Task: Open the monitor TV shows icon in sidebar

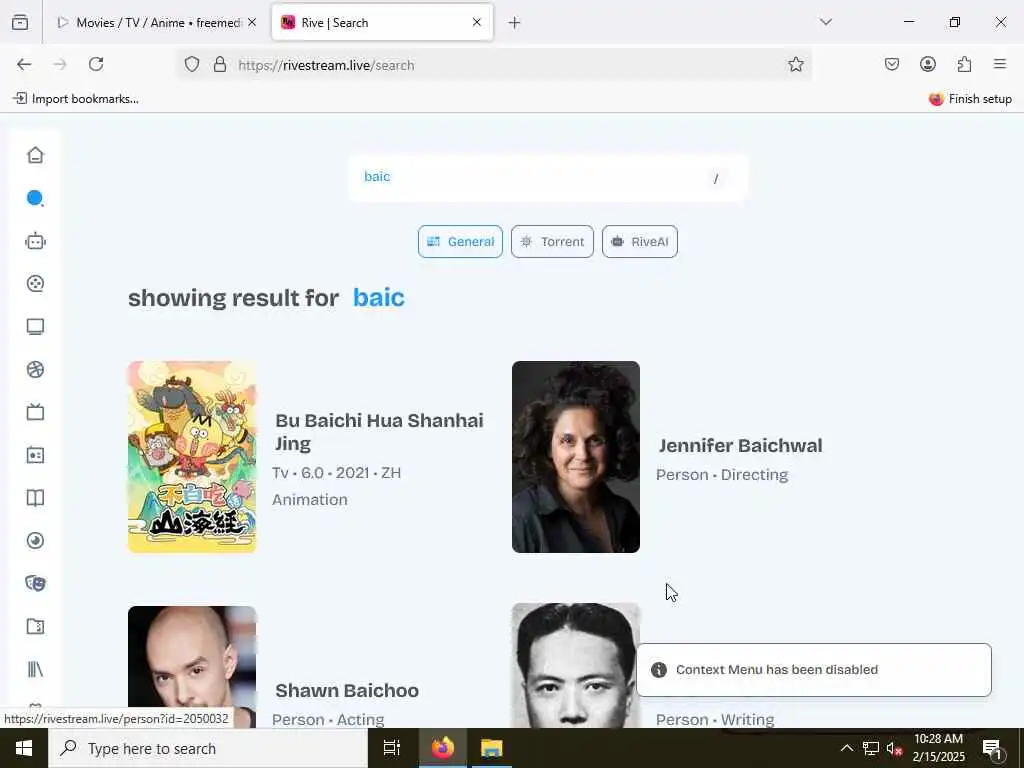Action: click(35, 327)
